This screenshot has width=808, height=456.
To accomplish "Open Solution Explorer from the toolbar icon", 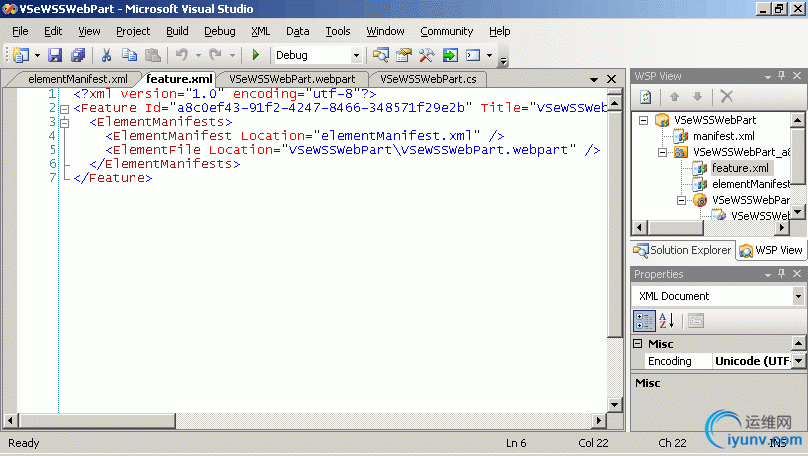I will [381, 55].
